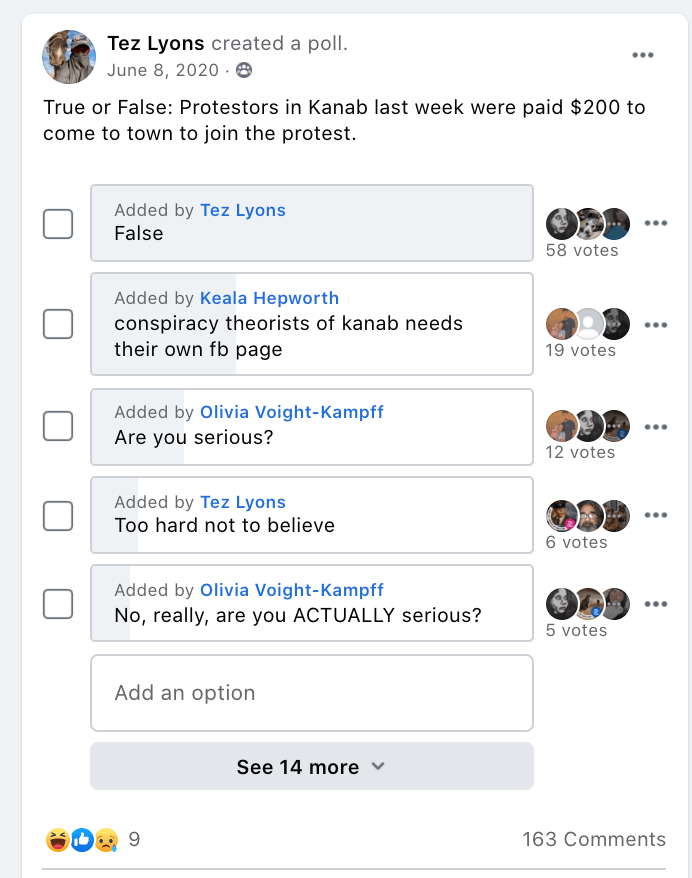
Task: Show the 19 votes voter list
Action: (x=581, y=351)
